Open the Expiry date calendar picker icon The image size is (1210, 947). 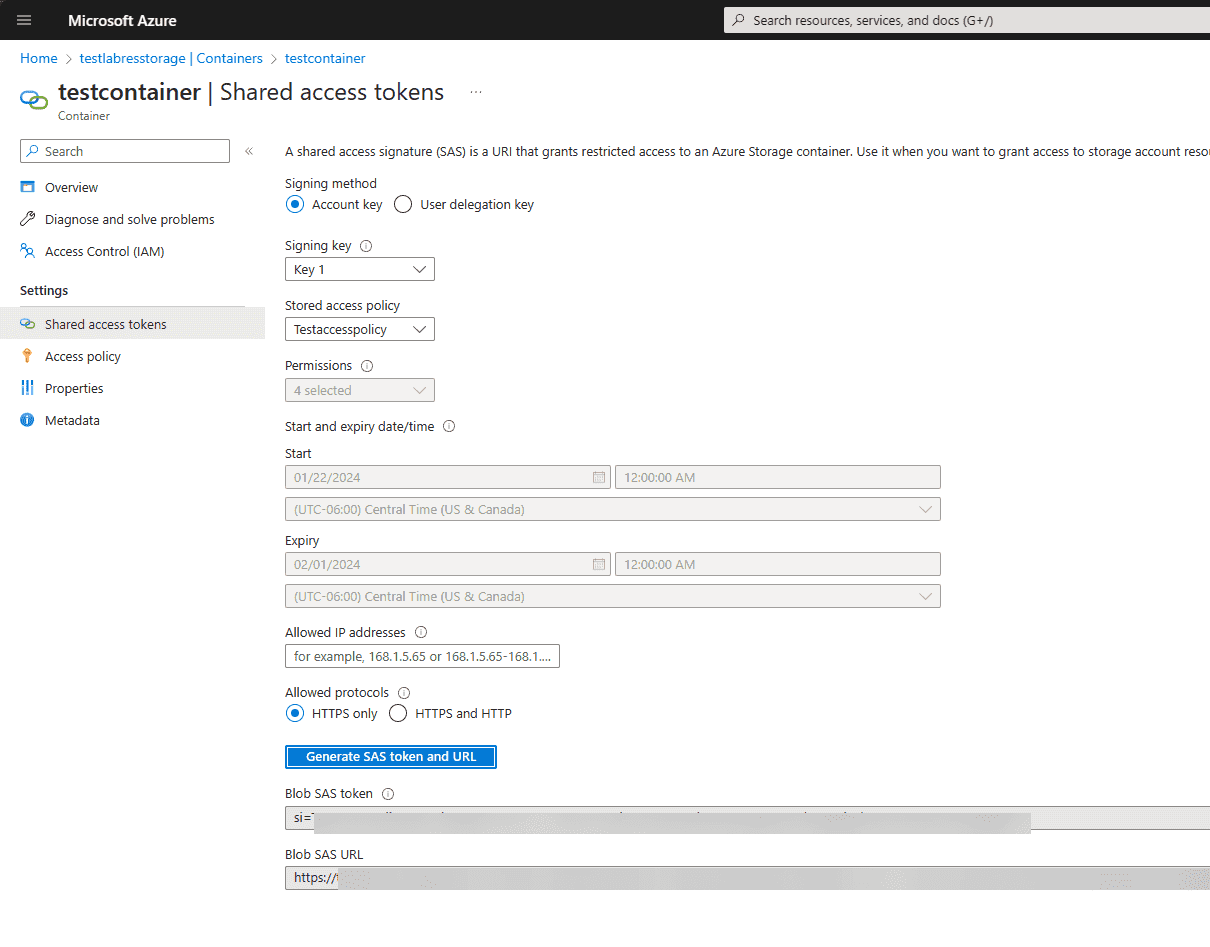coord(599,565)
